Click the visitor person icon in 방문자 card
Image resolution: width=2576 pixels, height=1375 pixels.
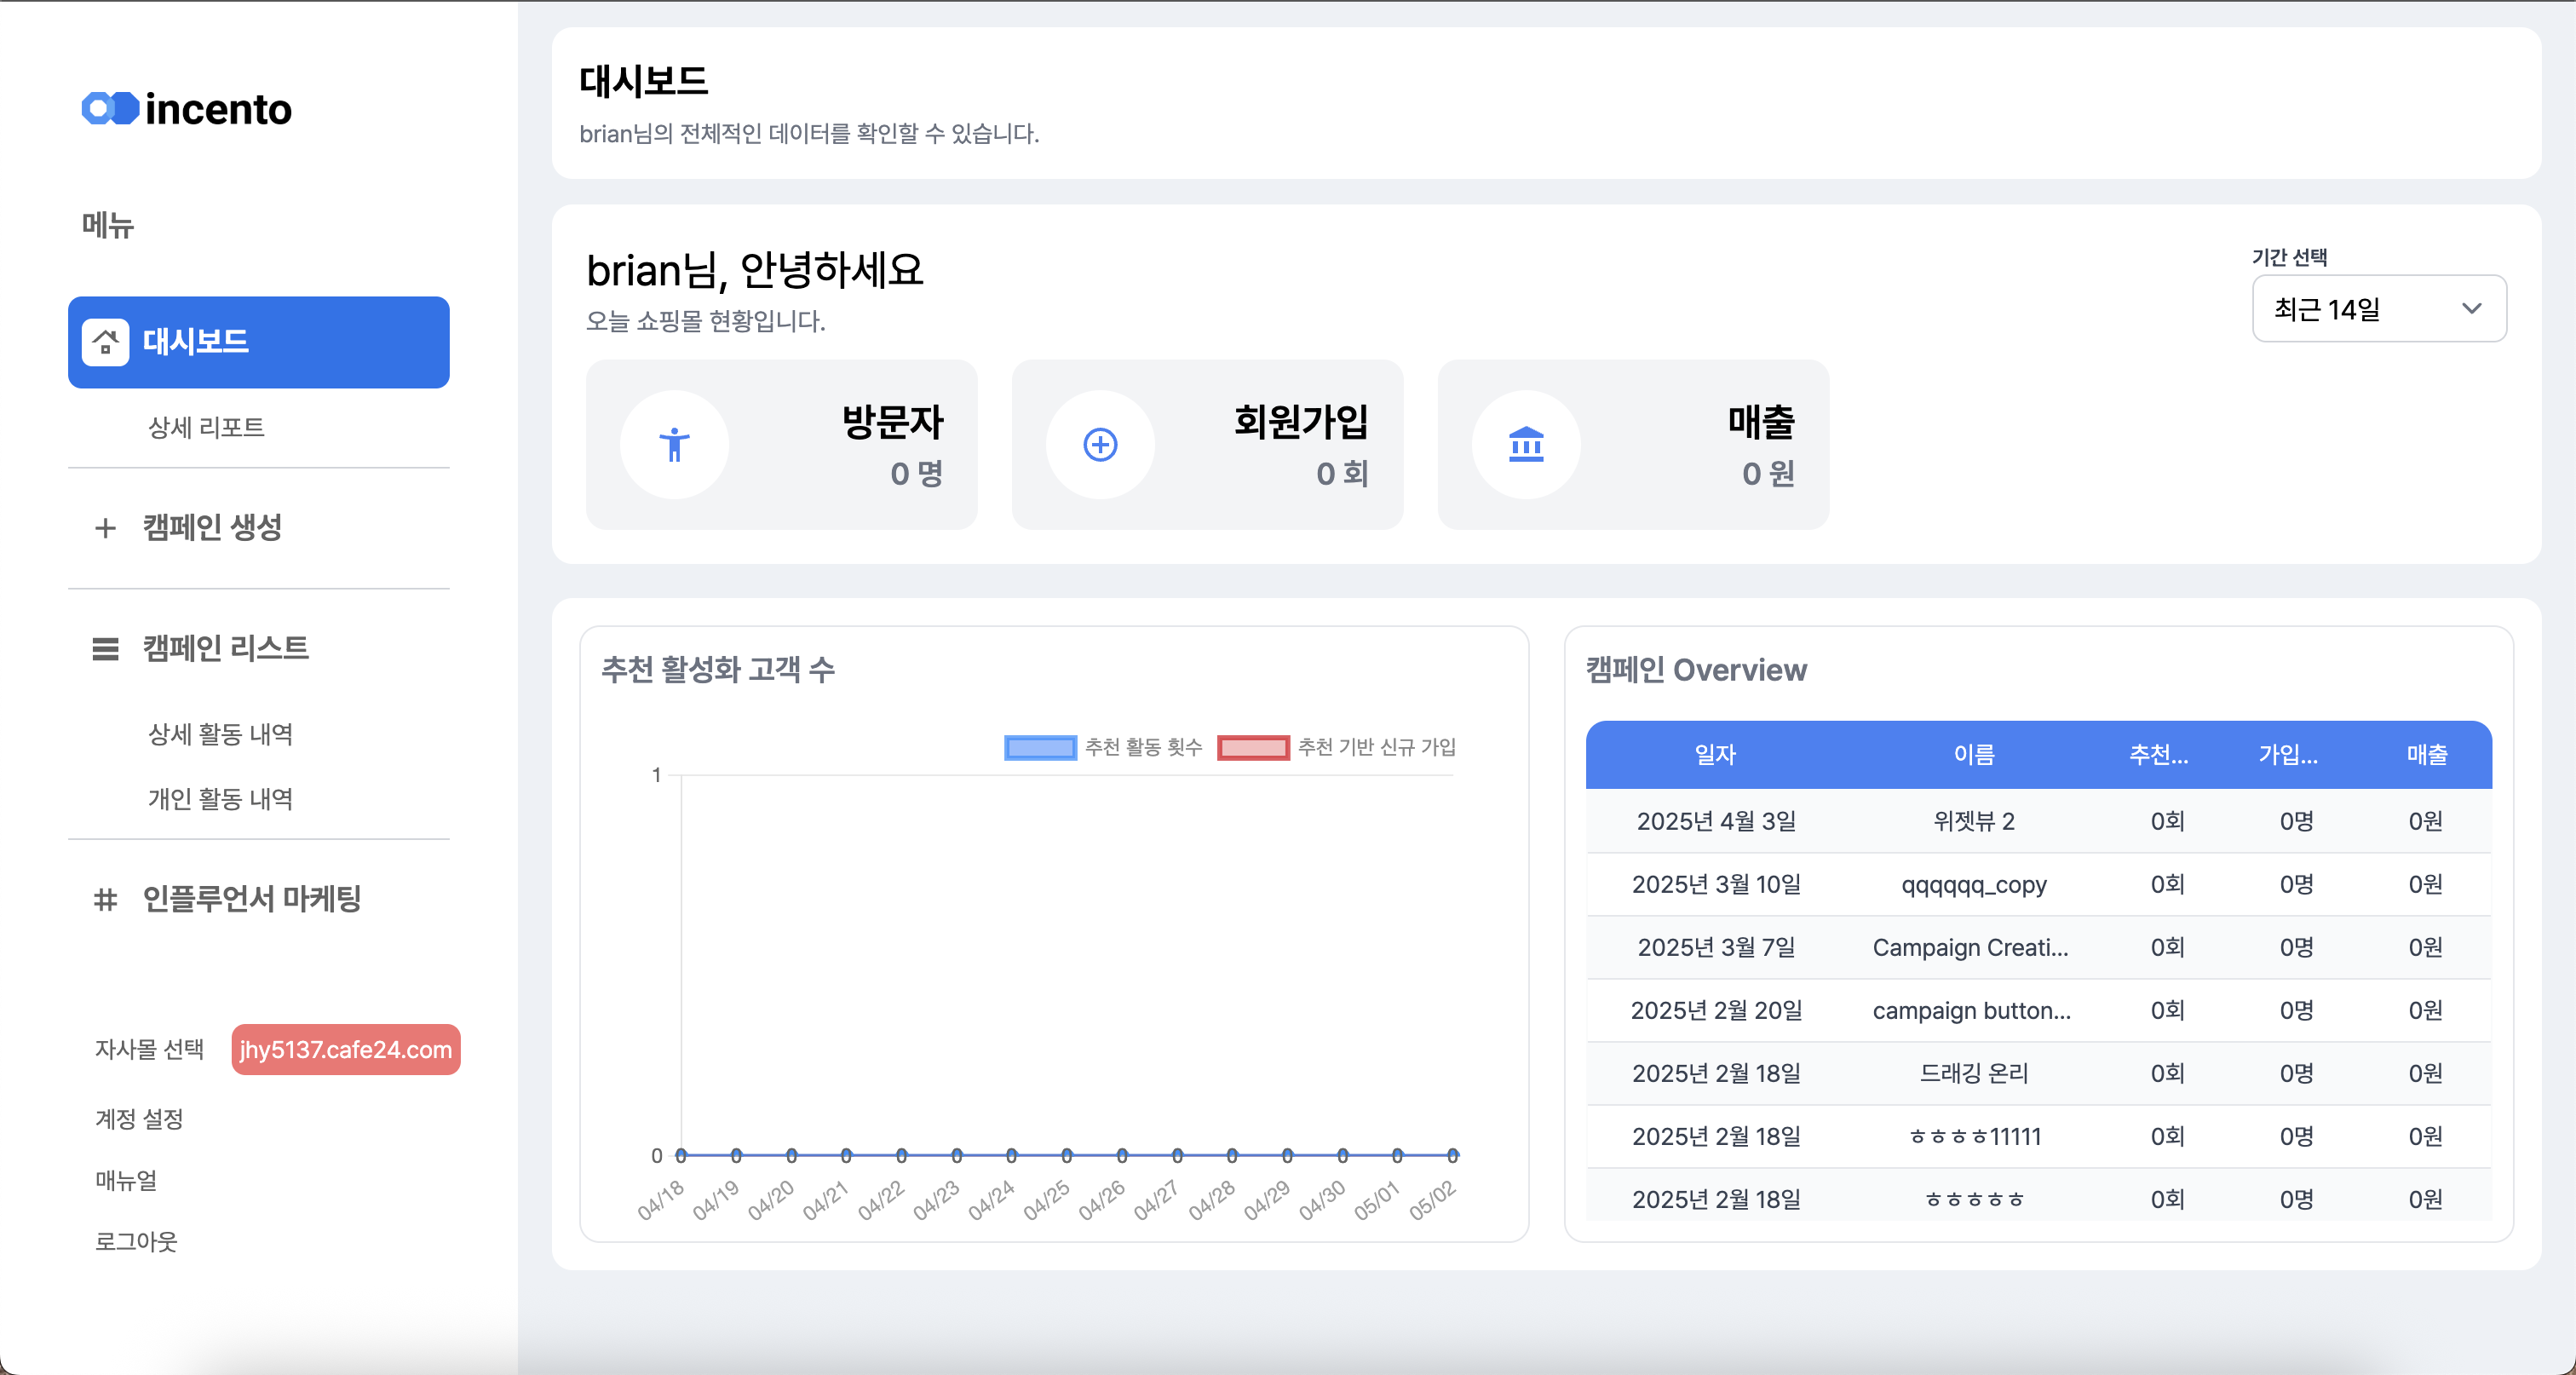pyautogui.click(x=674, y=444)
